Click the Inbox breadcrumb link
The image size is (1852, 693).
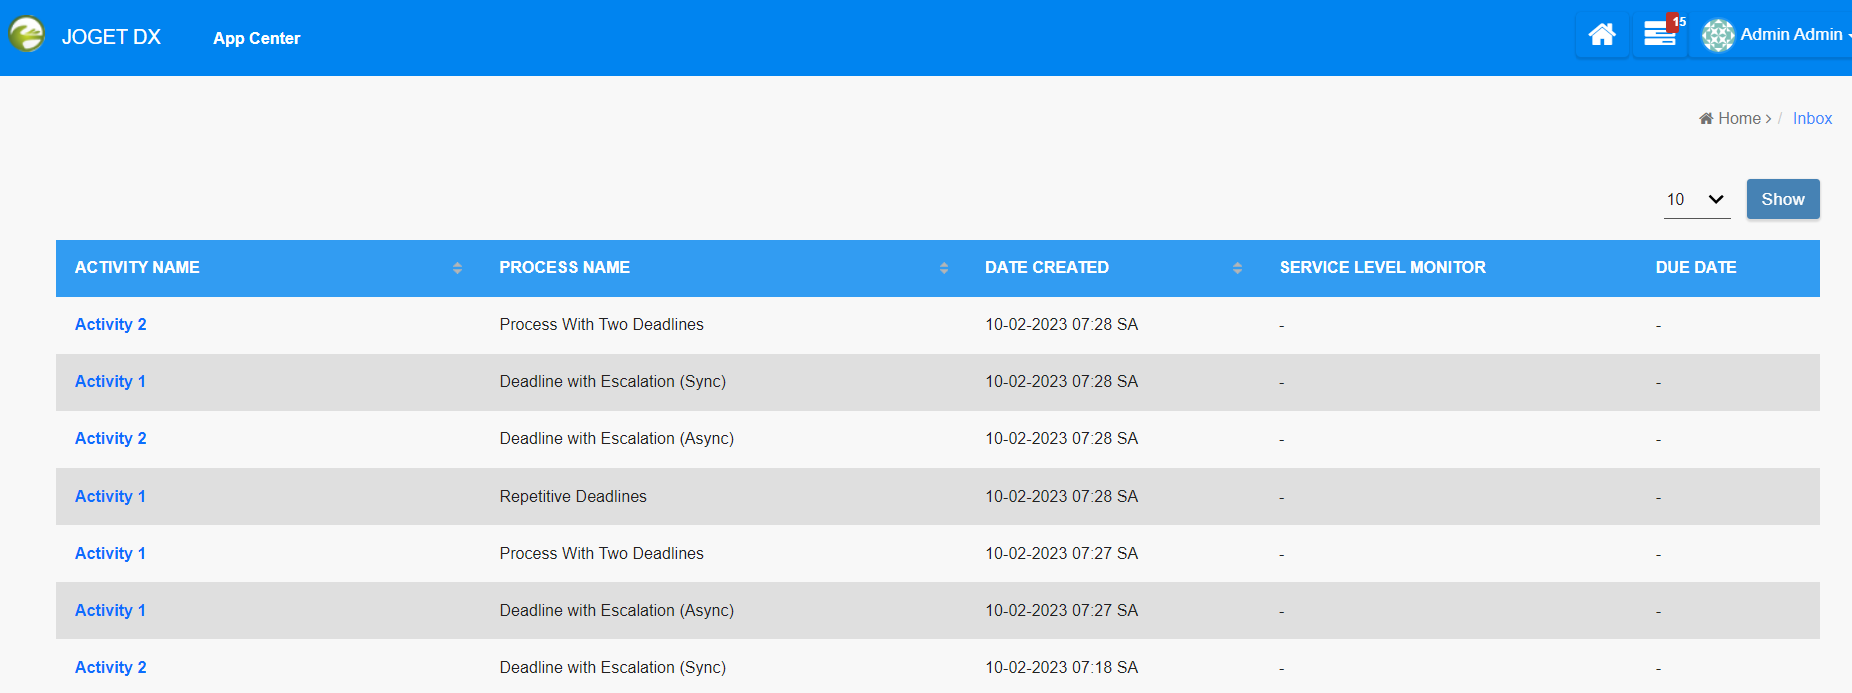coord(1812,119)
